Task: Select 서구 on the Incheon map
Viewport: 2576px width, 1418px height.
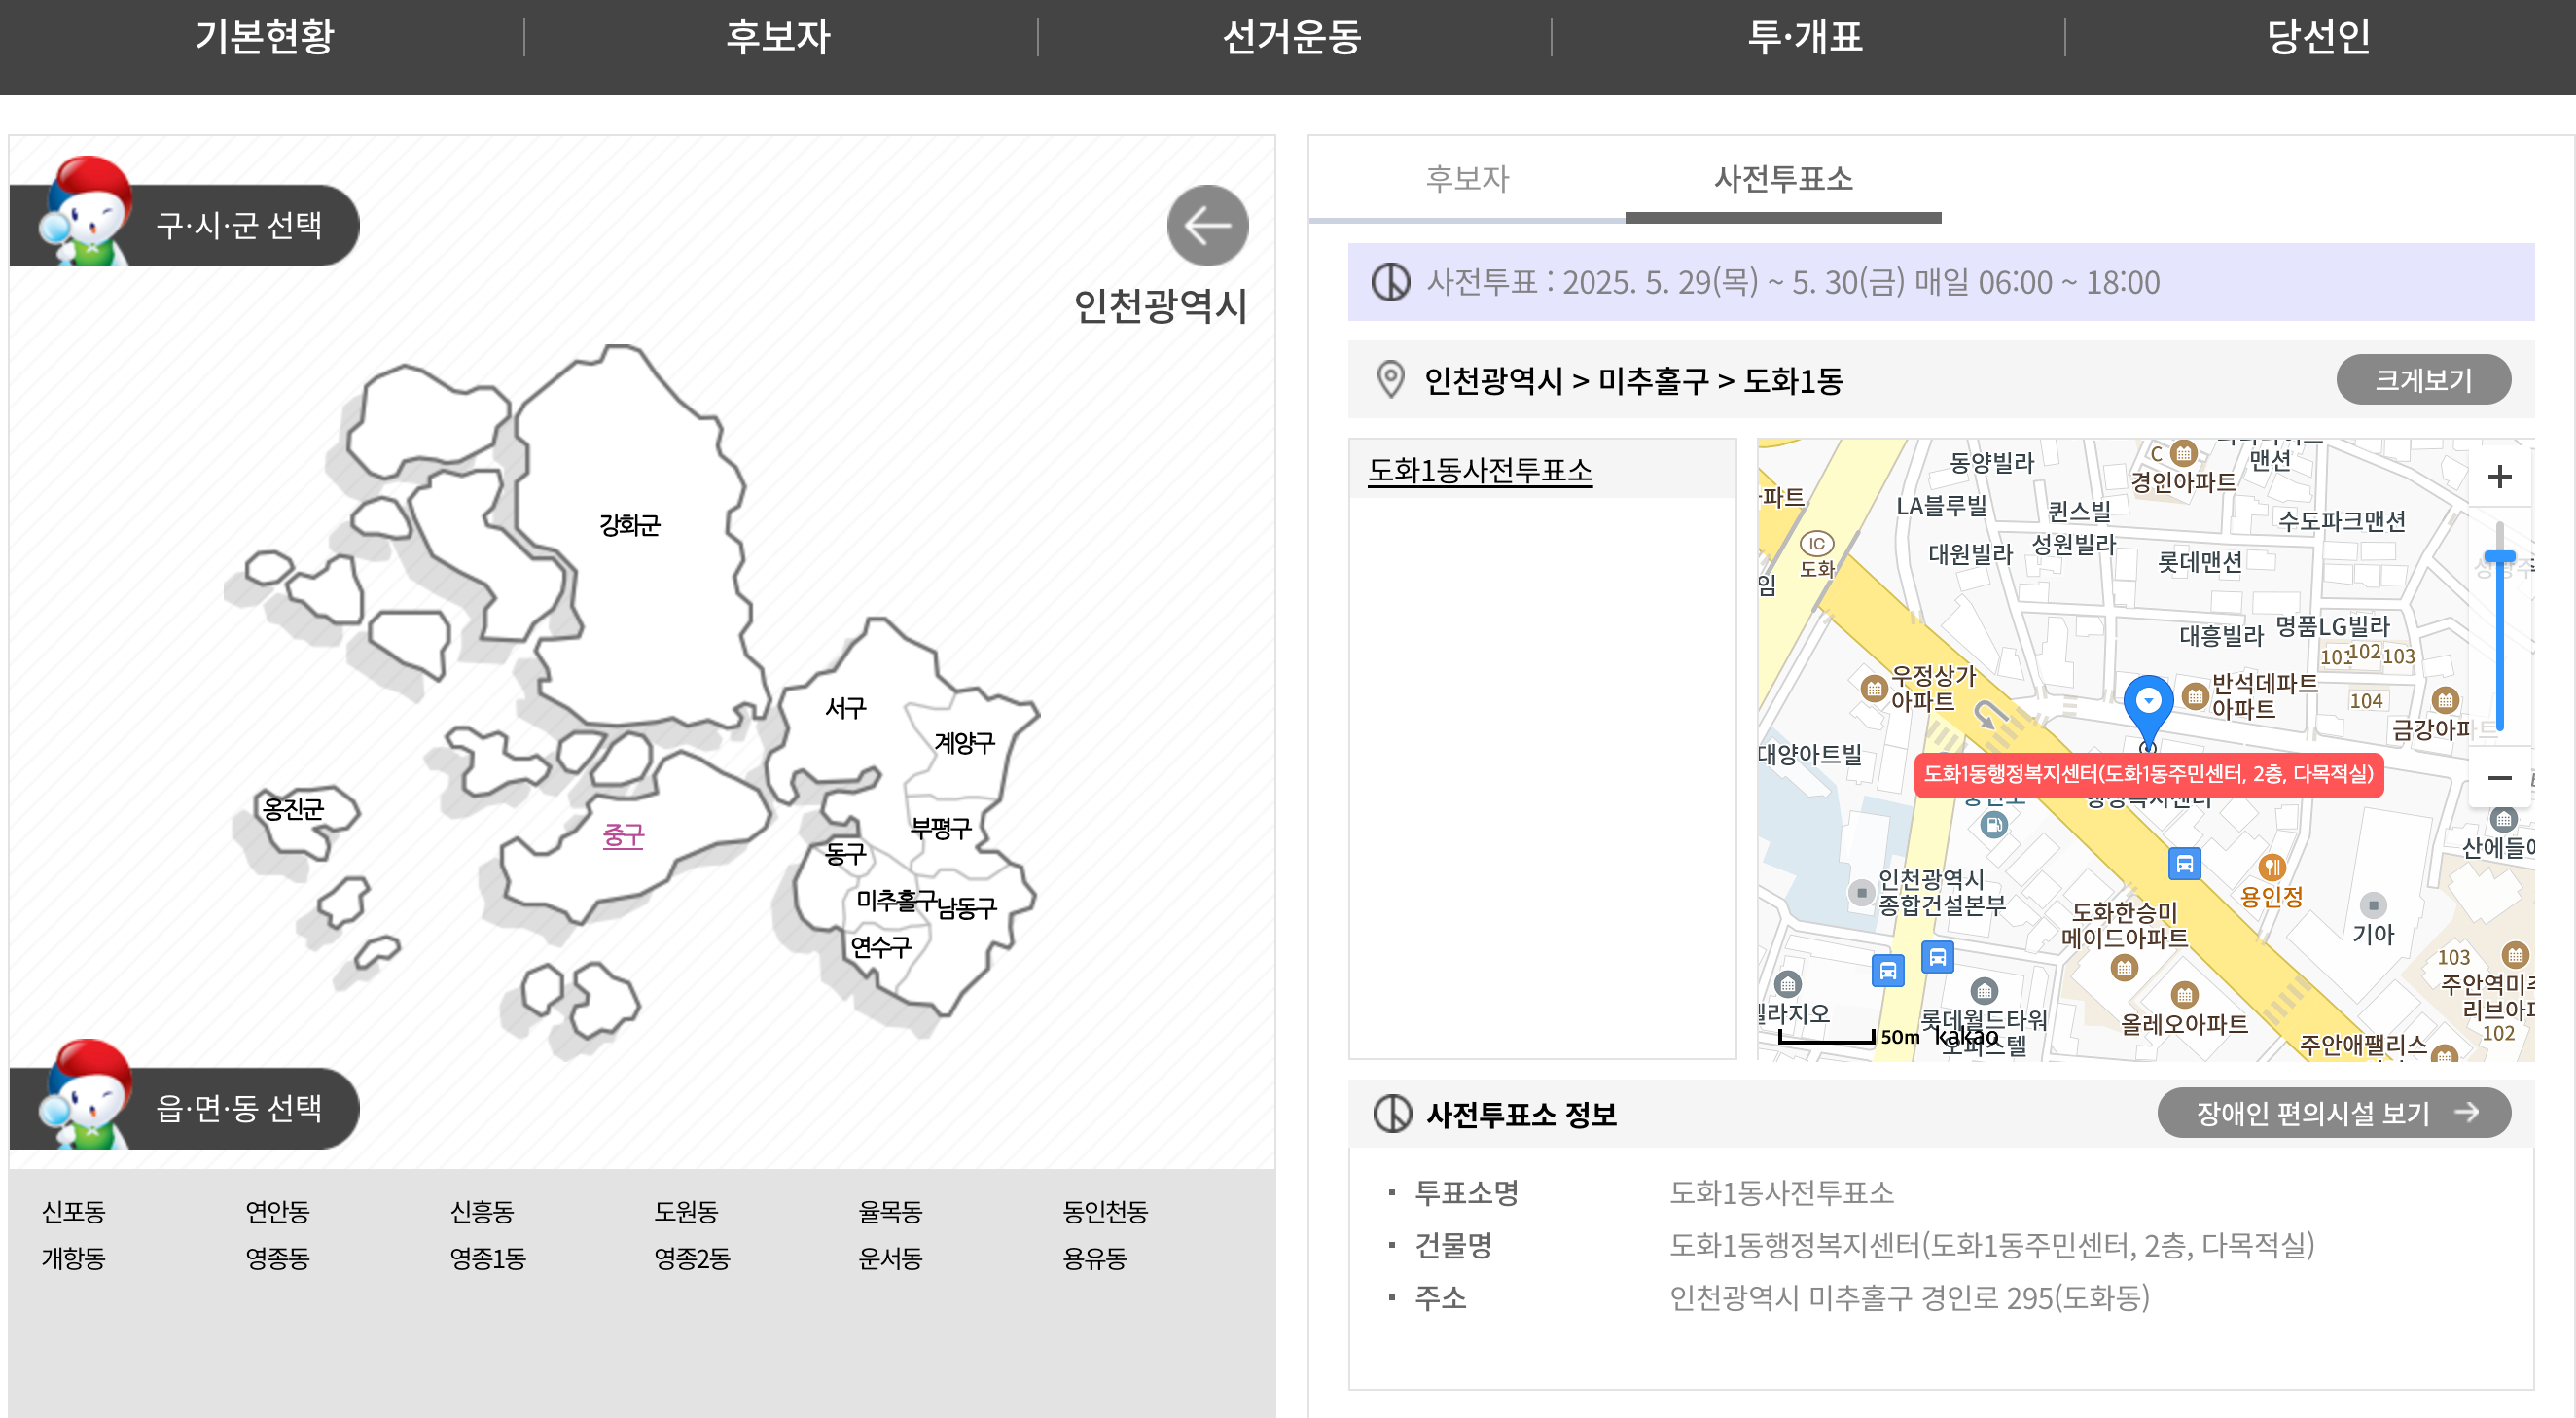Action: pos(845,709)
